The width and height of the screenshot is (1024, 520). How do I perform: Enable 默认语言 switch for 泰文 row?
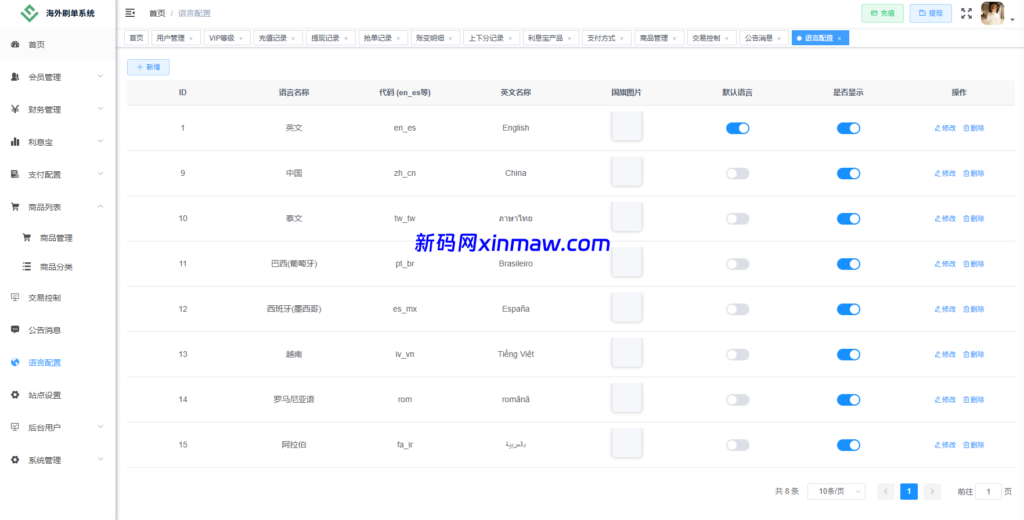pyautogui.click(x=737, y=219)
